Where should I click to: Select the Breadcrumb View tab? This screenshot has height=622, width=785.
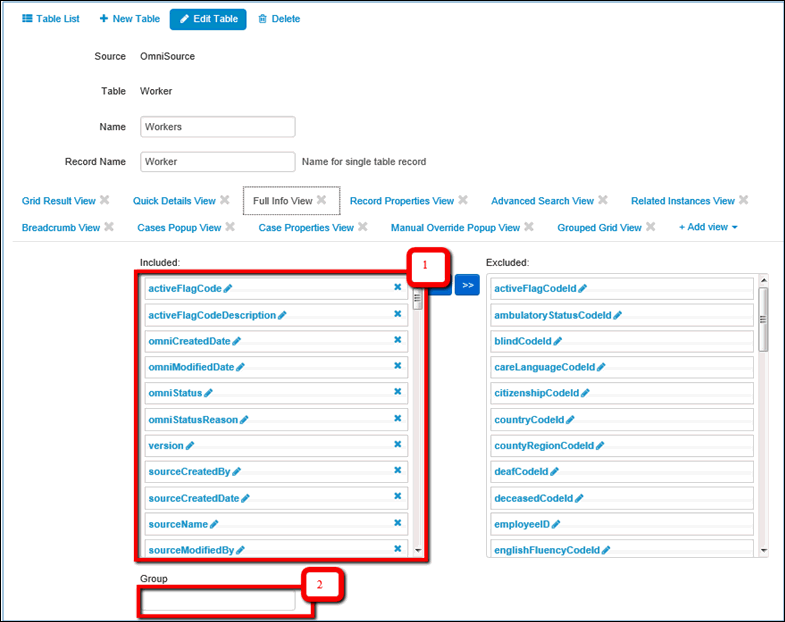coord(61,227)
